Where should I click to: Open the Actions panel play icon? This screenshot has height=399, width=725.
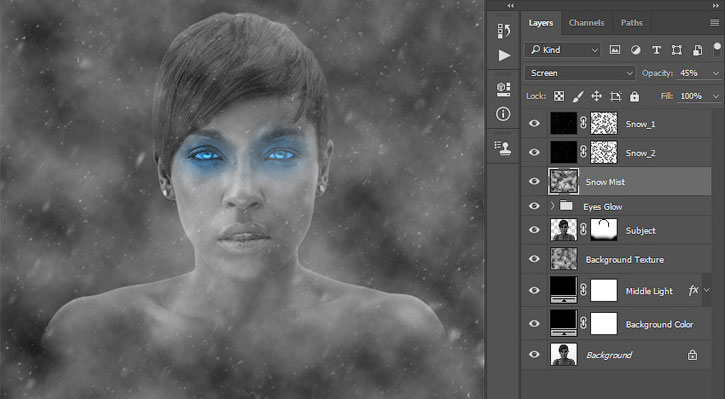(x=504, y=55)
